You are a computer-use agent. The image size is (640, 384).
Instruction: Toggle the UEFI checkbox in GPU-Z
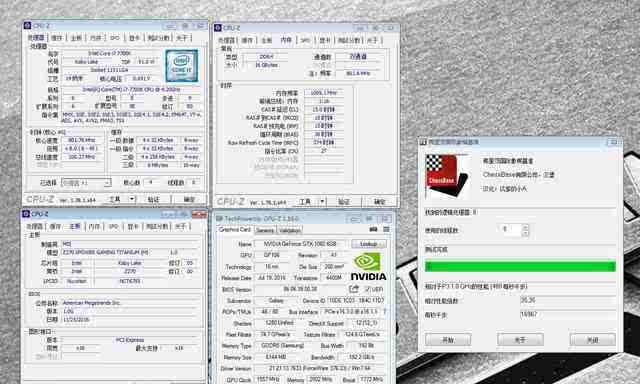[367, 289]
